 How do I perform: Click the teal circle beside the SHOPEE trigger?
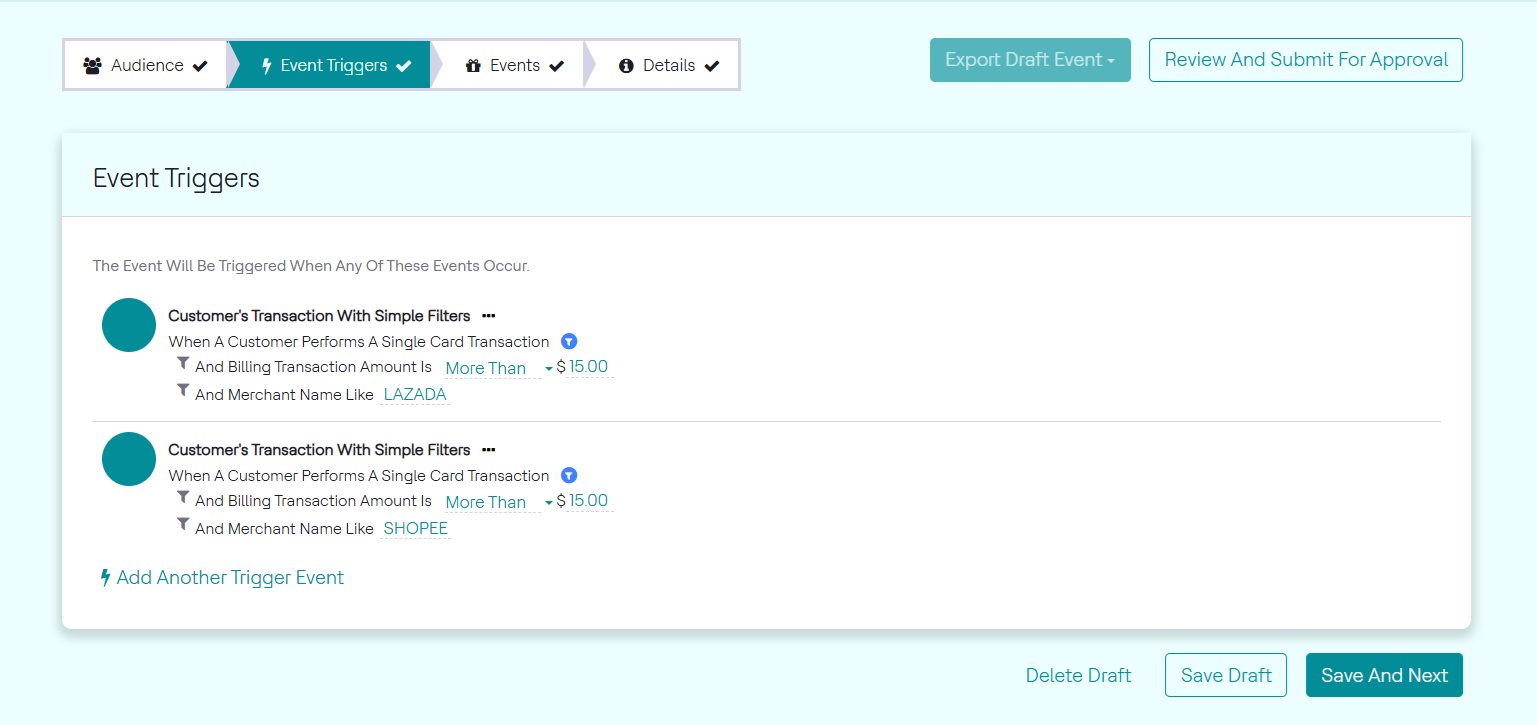coord(129,459)
